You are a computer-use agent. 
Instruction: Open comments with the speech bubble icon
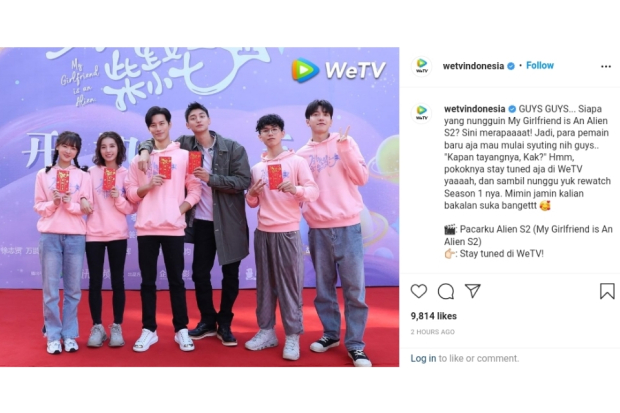click(446, 292)
